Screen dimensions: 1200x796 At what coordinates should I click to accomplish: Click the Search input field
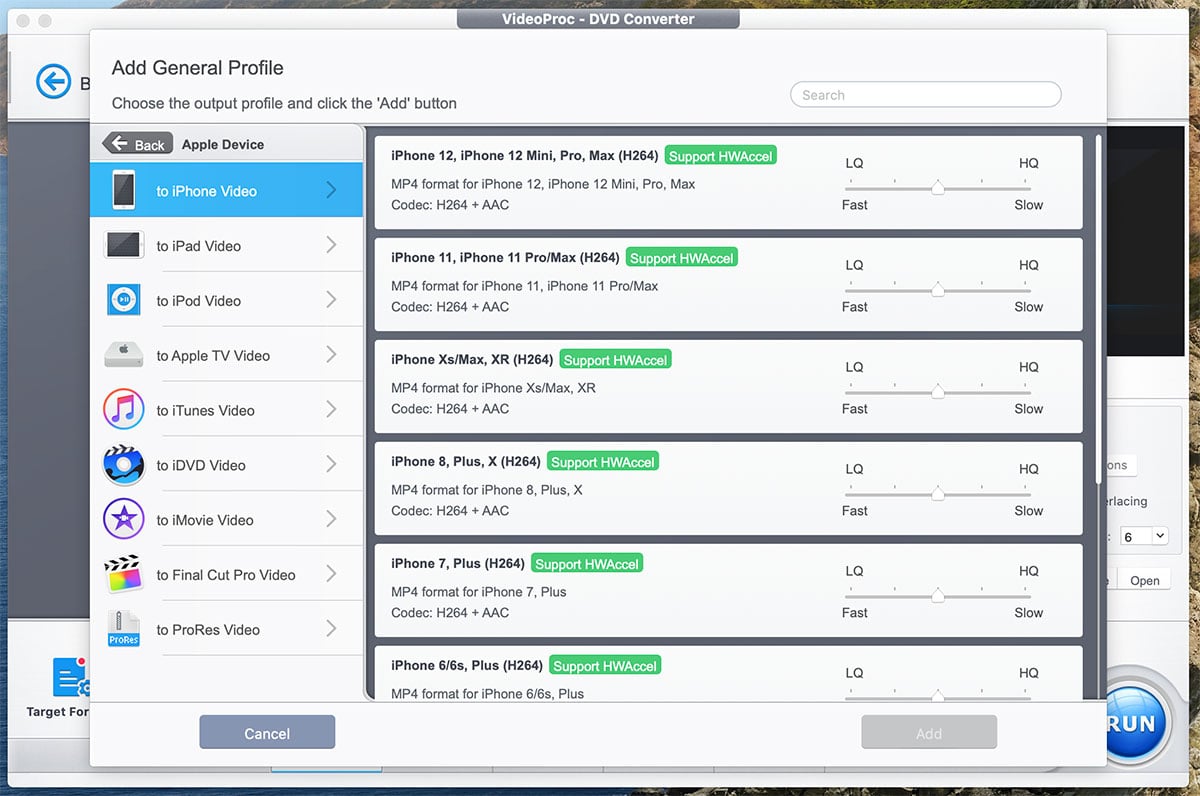click(925, 95)
